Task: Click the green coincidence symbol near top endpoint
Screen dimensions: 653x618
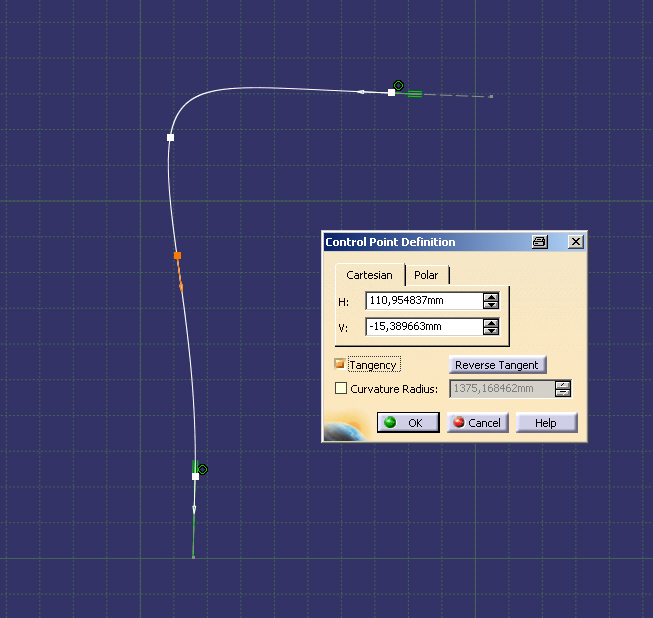Action: pyautogui.click(x=399, y=85)
